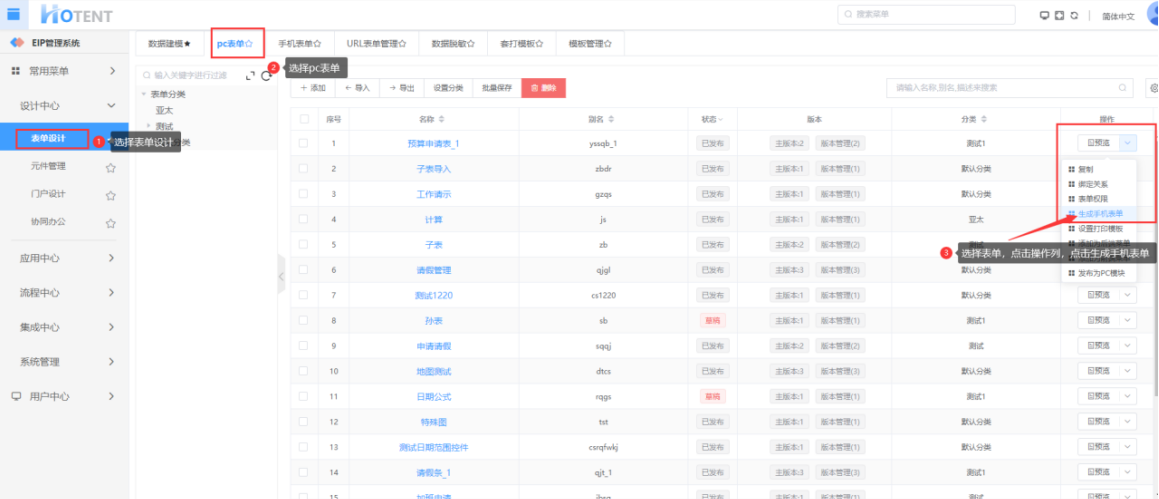This screenshot has height=499, width=1159.
Task: Sort by the 别名 column sort icon
Action: click(611, 119)
